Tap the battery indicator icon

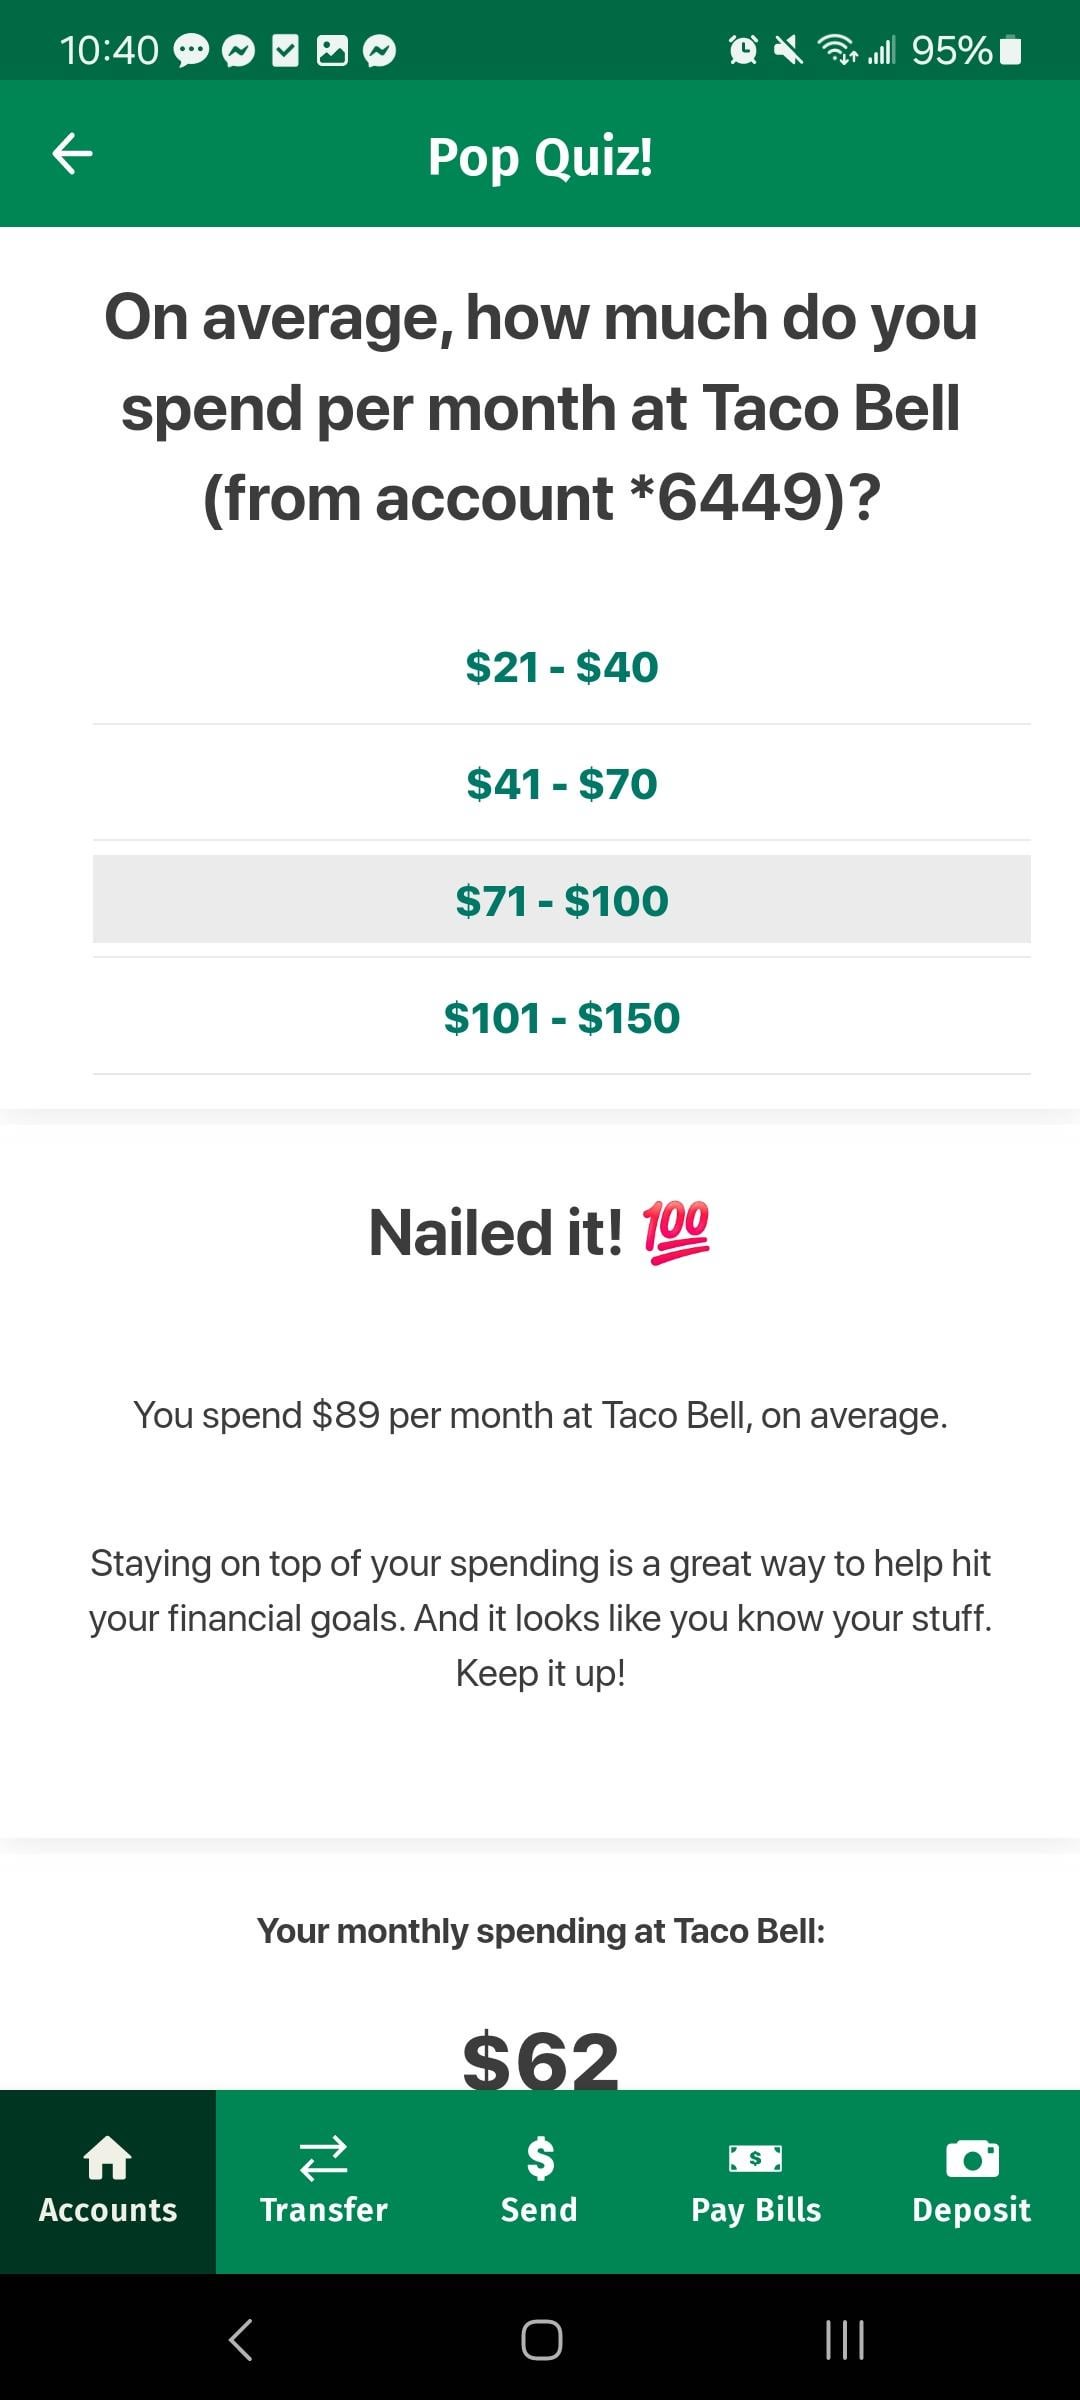pyautogui.click(x=1011, y=49)
